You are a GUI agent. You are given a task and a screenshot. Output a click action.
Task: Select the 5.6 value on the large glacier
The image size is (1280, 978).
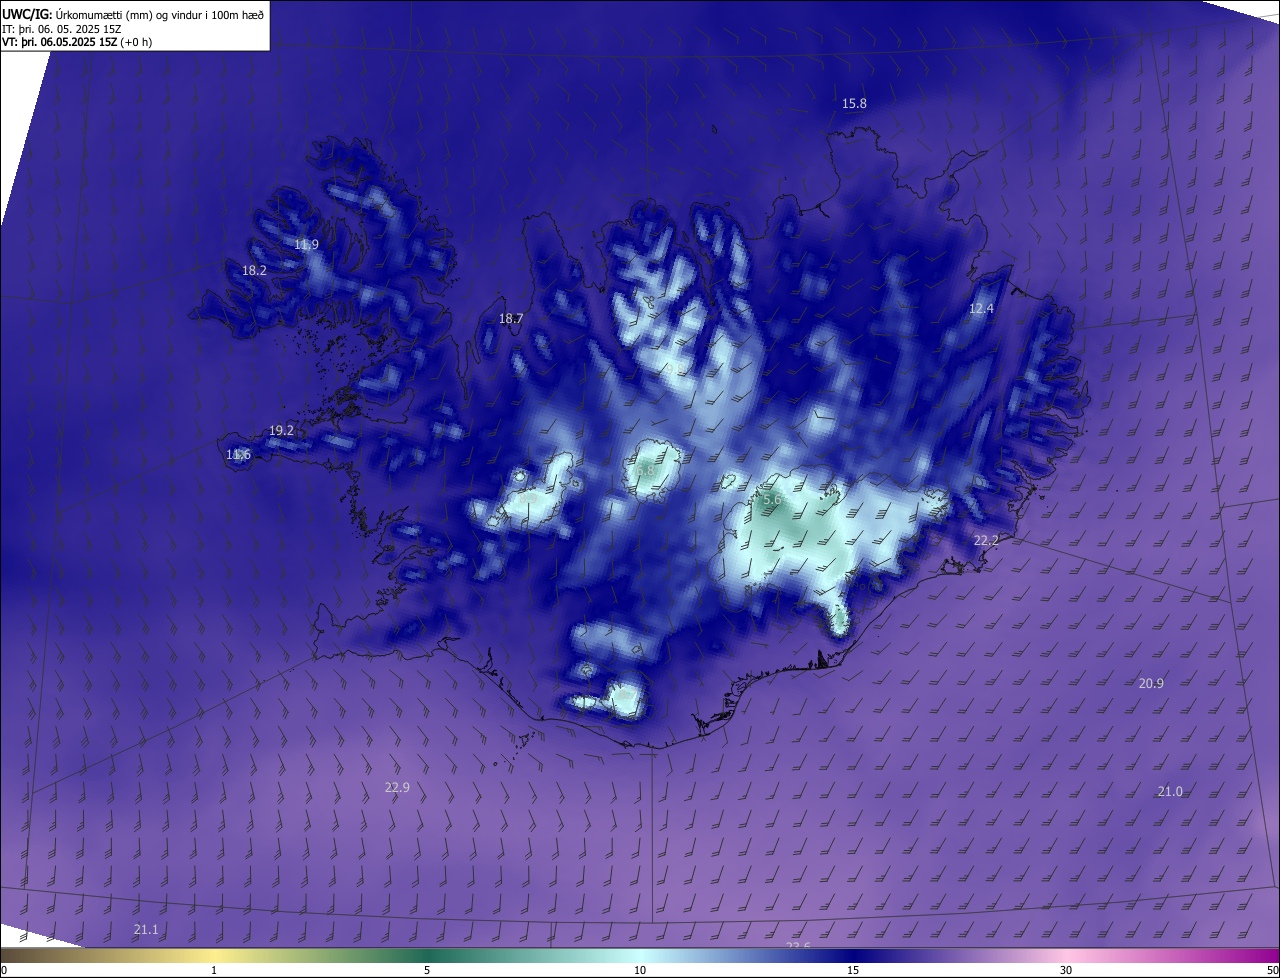point(773,499)
